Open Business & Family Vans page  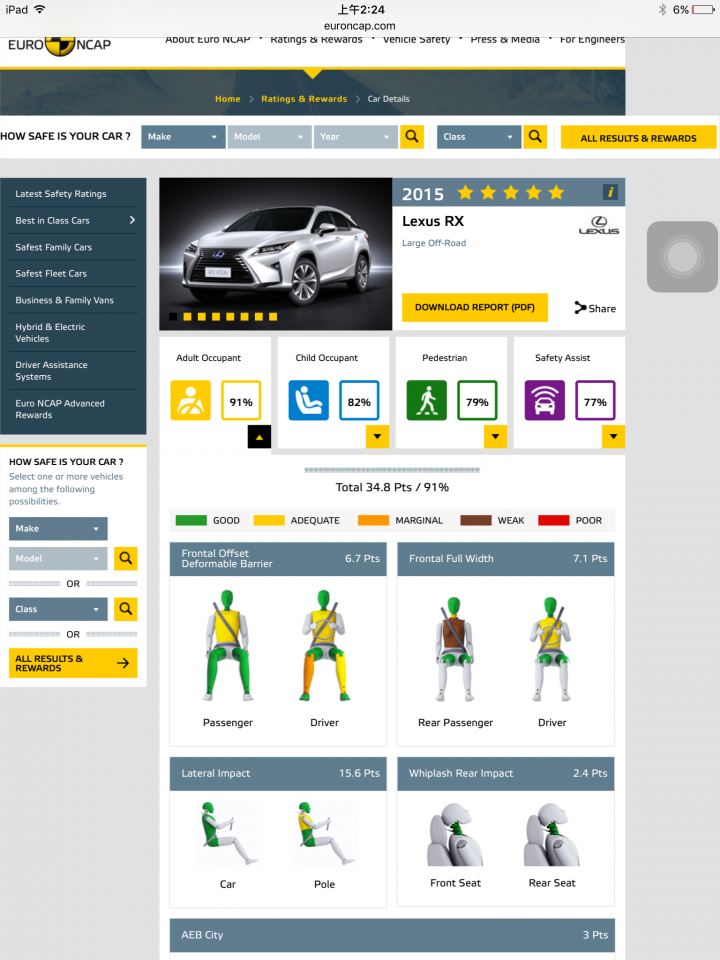pos(64,300)
